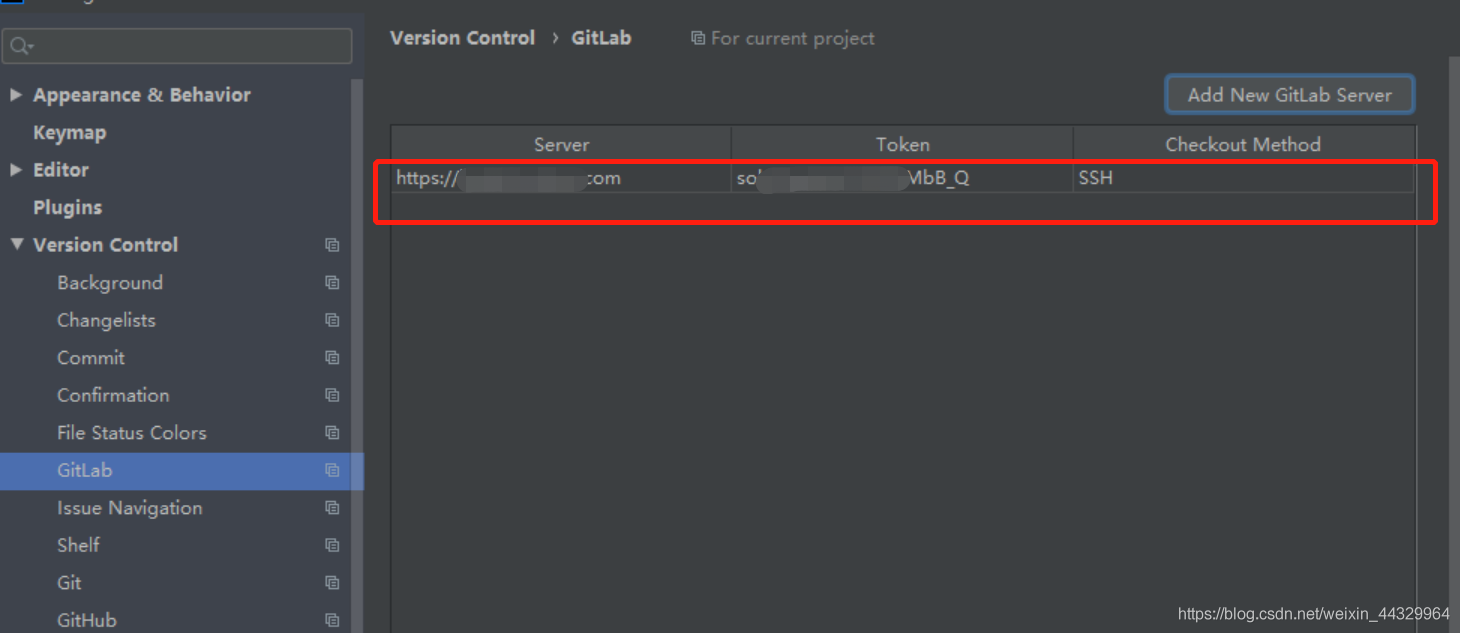This screenshot has height=633, width=1460.
Task: Click the icon beside the GitHub entry
Action: pyautogui.click(x=332, y=620)
